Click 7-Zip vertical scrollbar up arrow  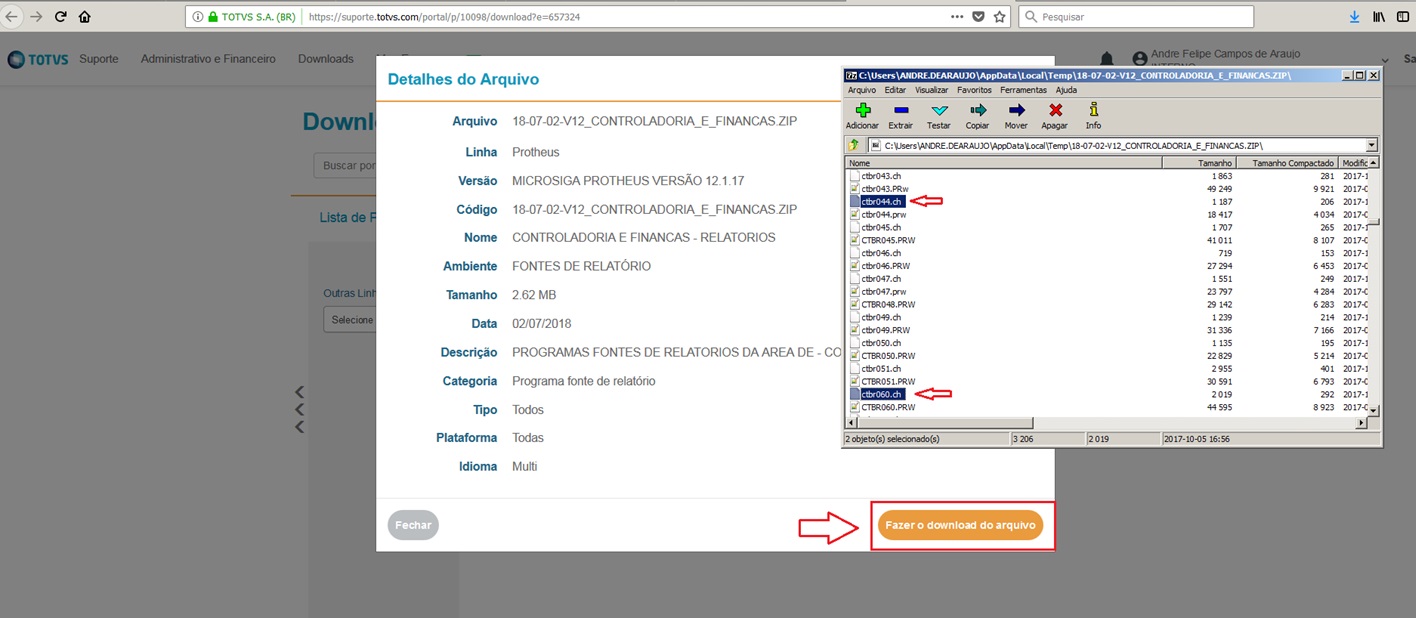click(1373, 162)
